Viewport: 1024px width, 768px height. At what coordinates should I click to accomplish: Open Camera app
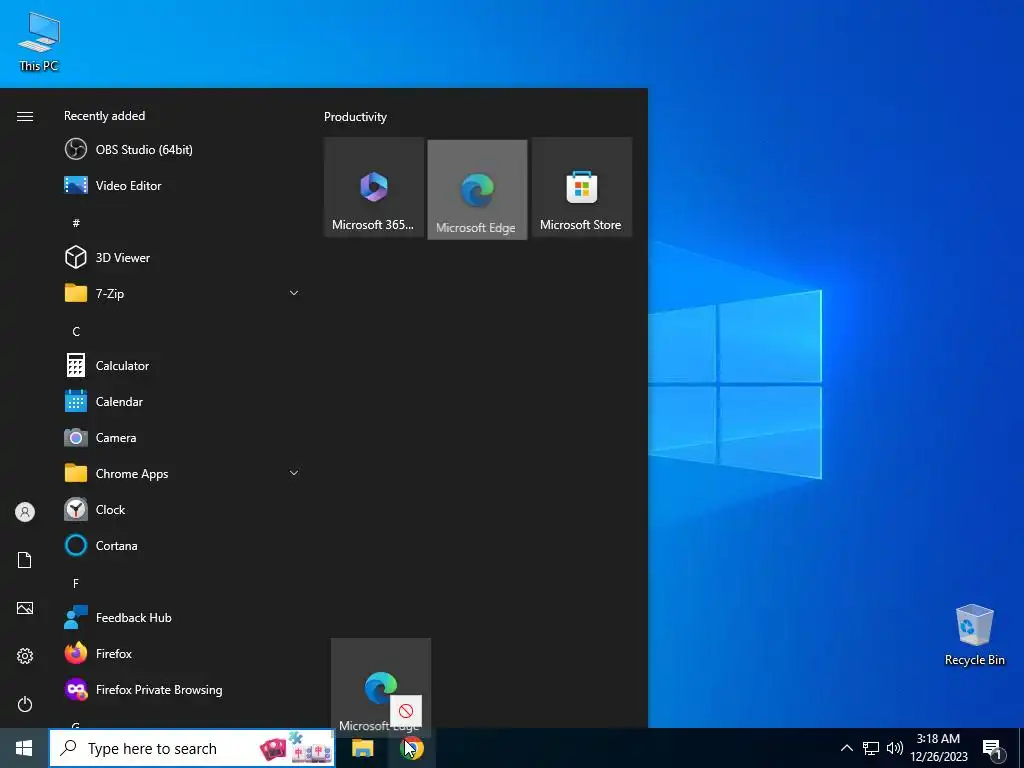click(181, 438)
